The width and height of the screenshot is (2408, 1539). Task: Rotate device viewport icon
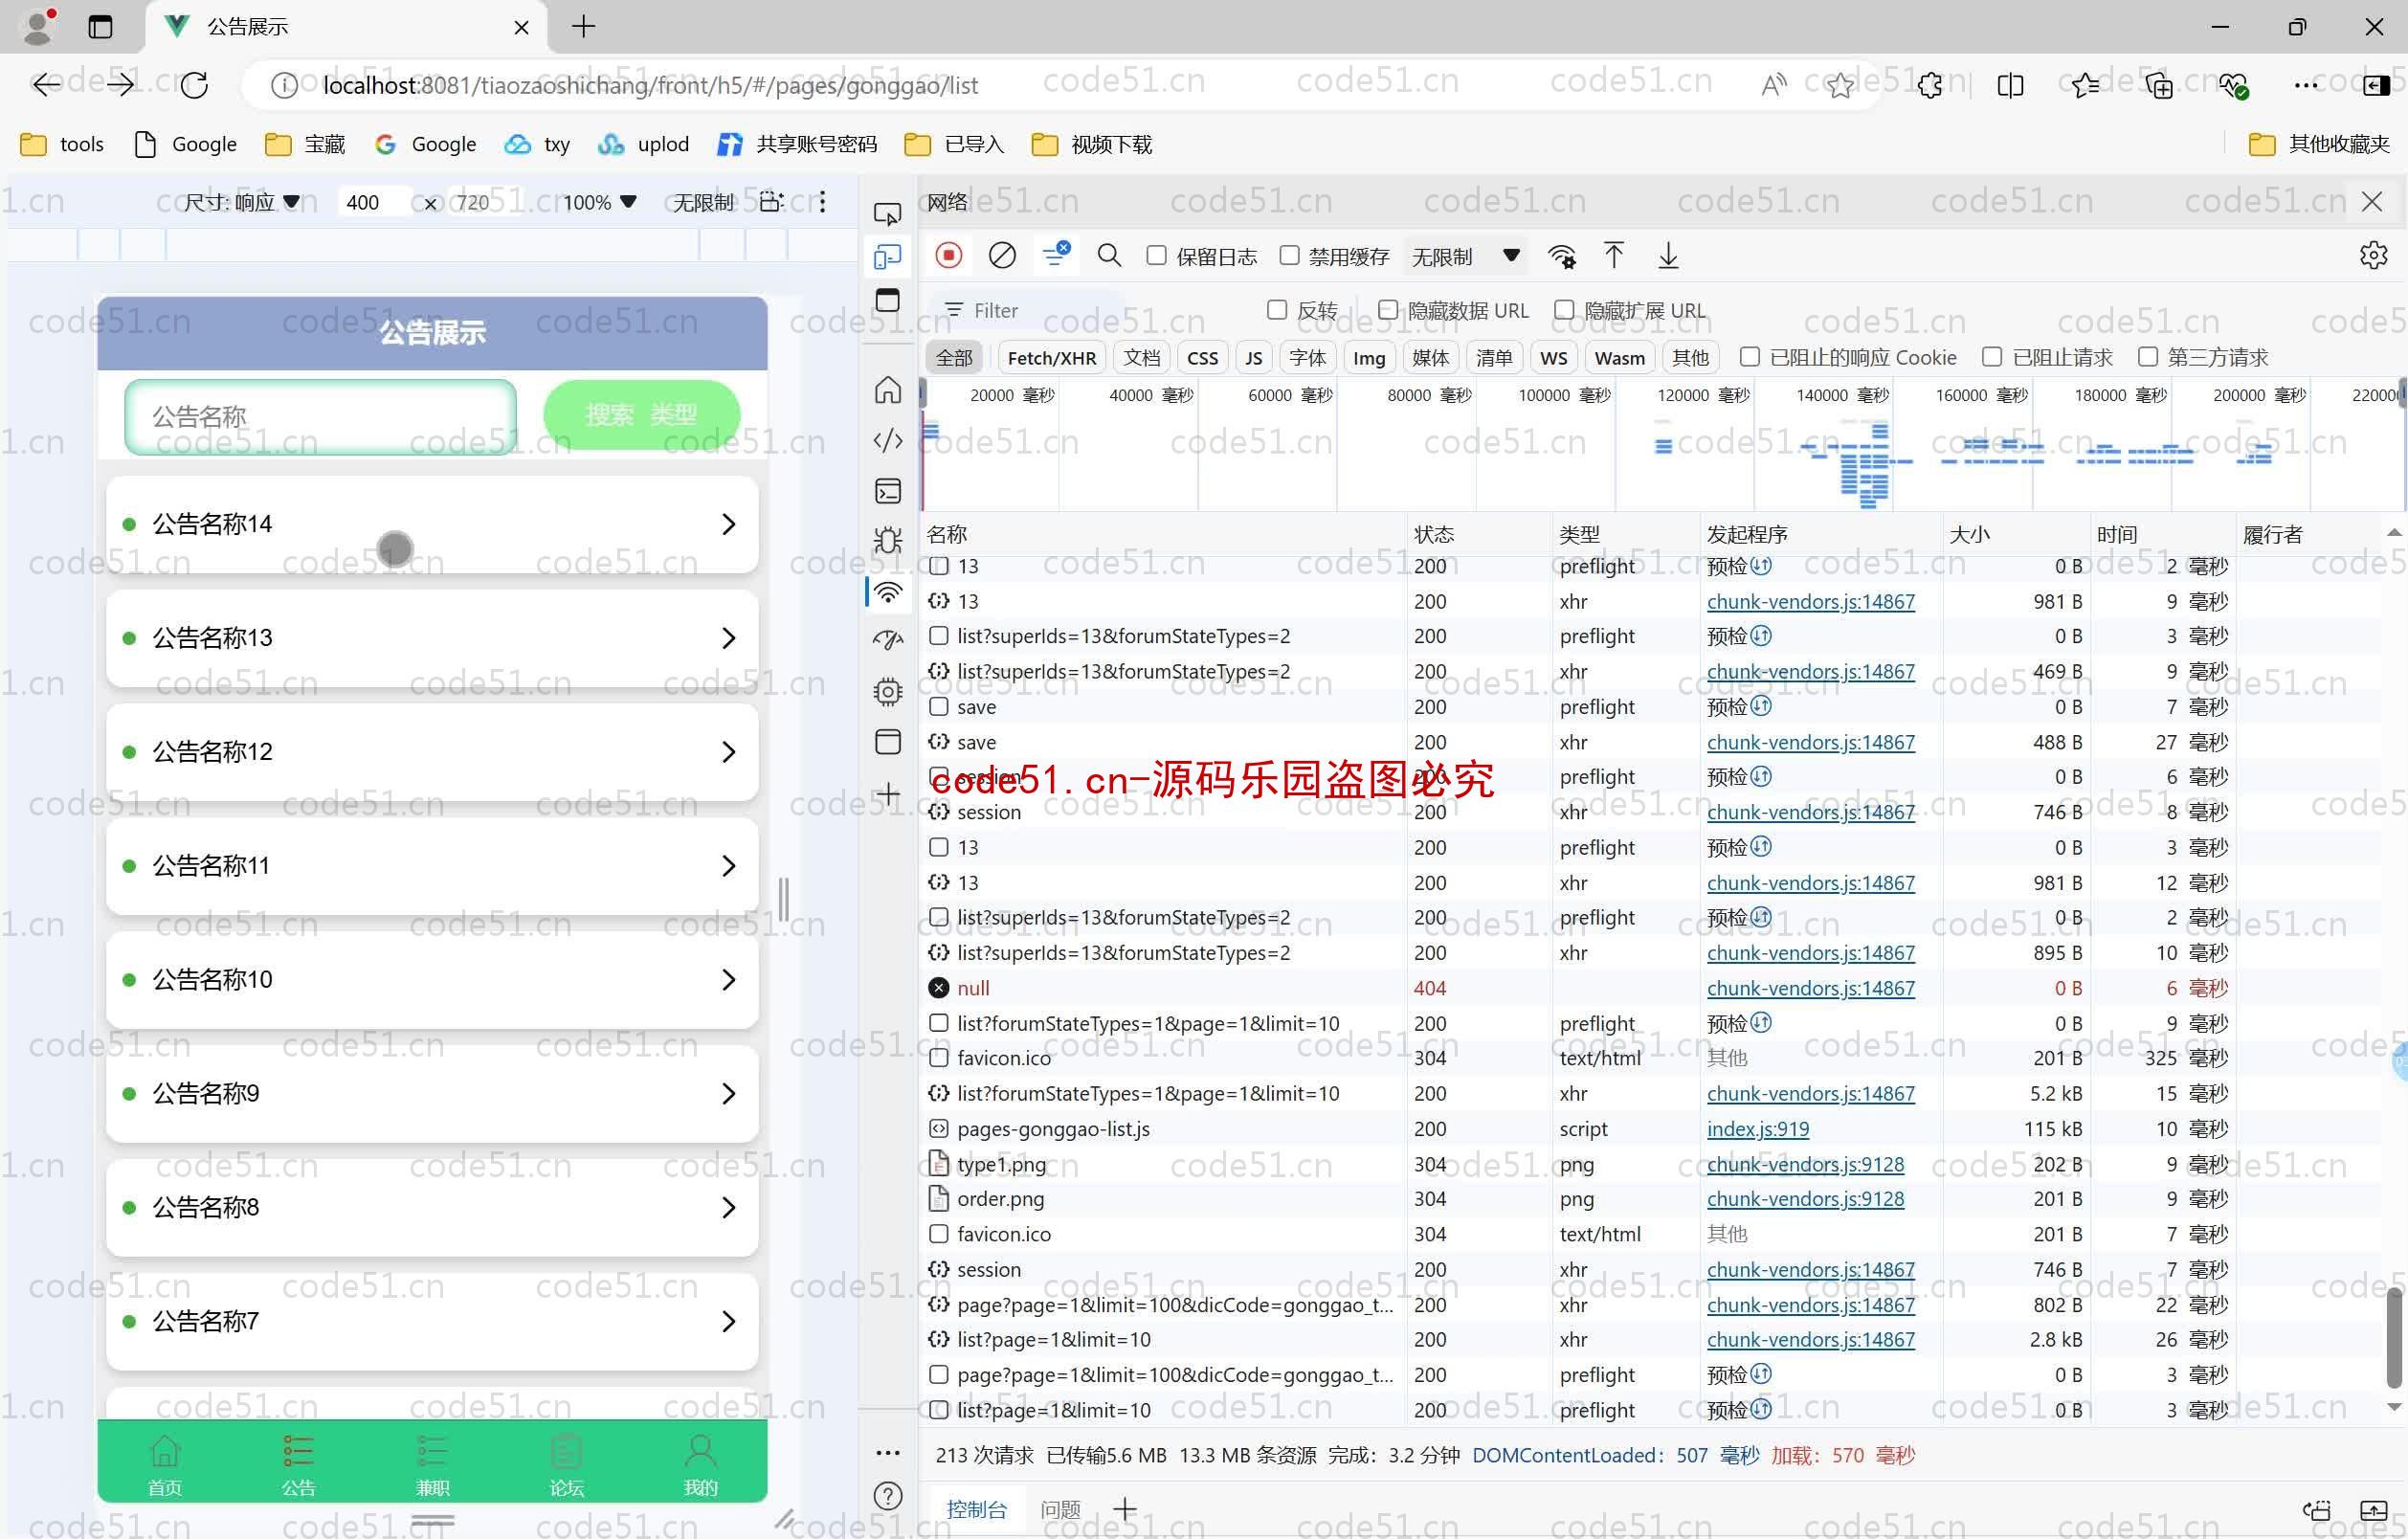(x=771, y=202)
